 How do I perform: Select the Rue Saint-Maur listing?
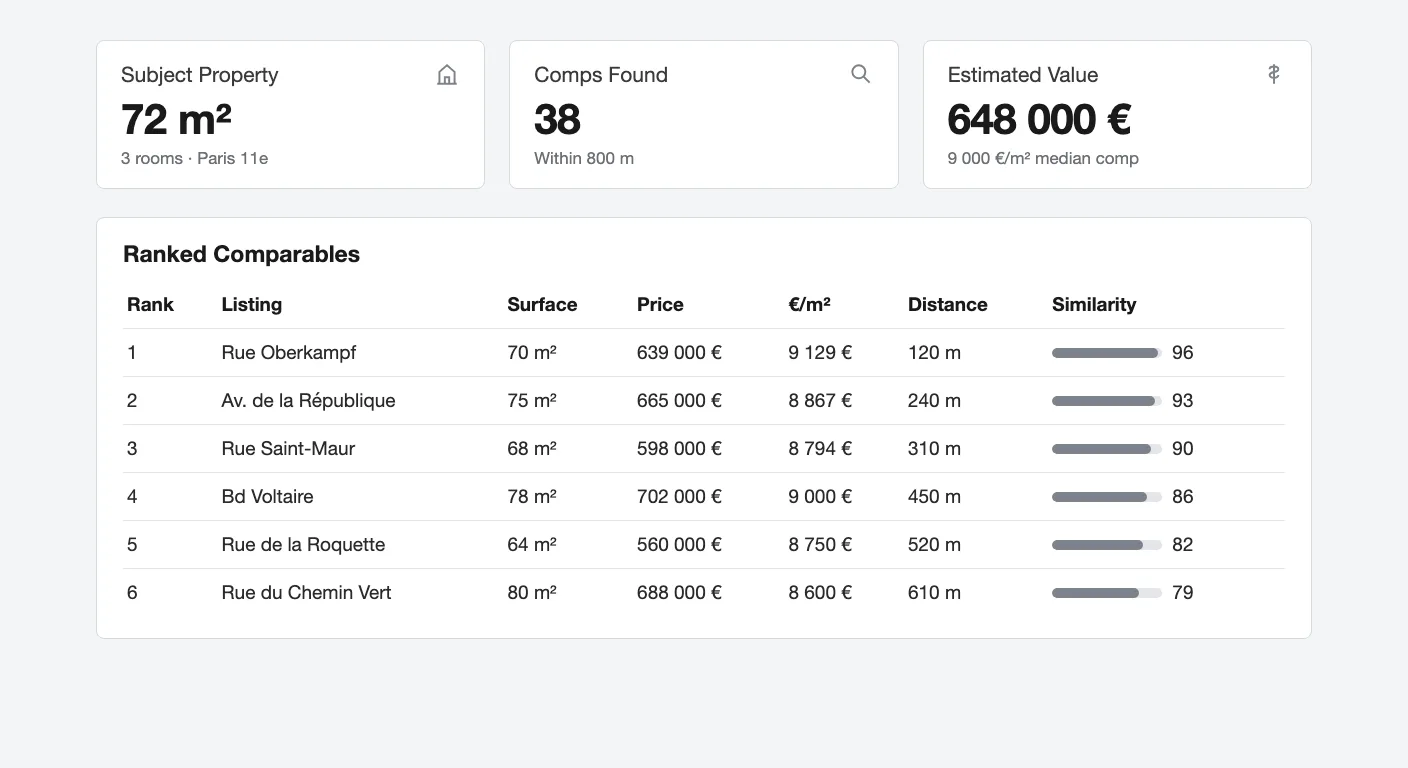[x=288, y=449]
